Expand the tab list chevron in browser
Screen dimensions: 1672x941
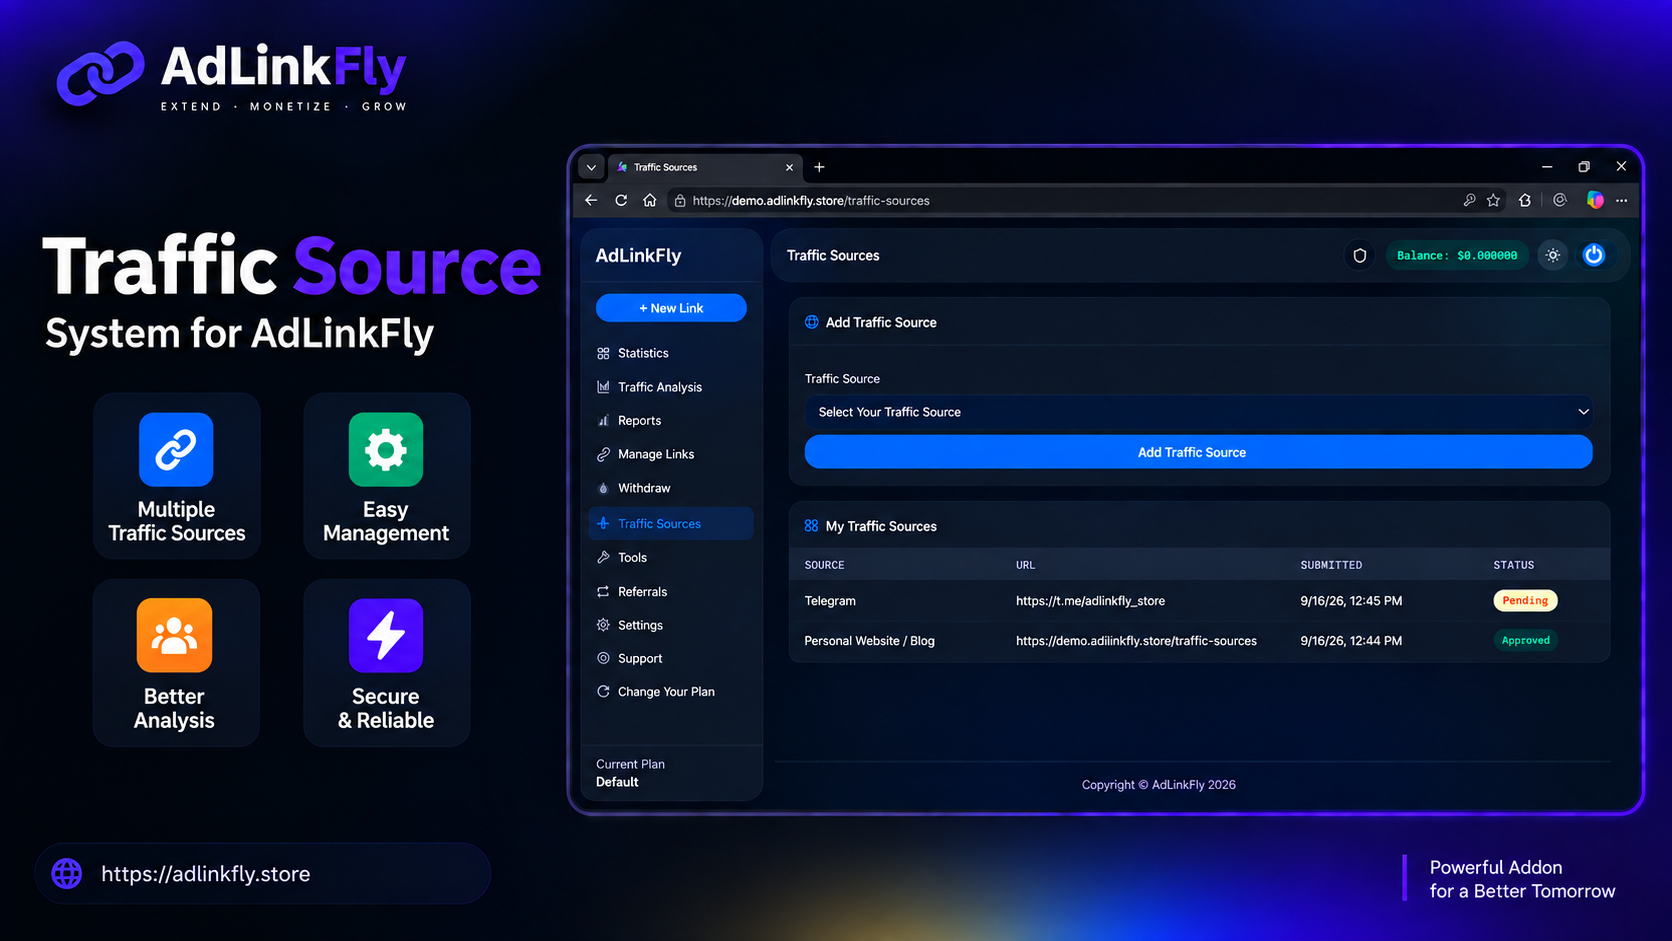pos(591,167)
